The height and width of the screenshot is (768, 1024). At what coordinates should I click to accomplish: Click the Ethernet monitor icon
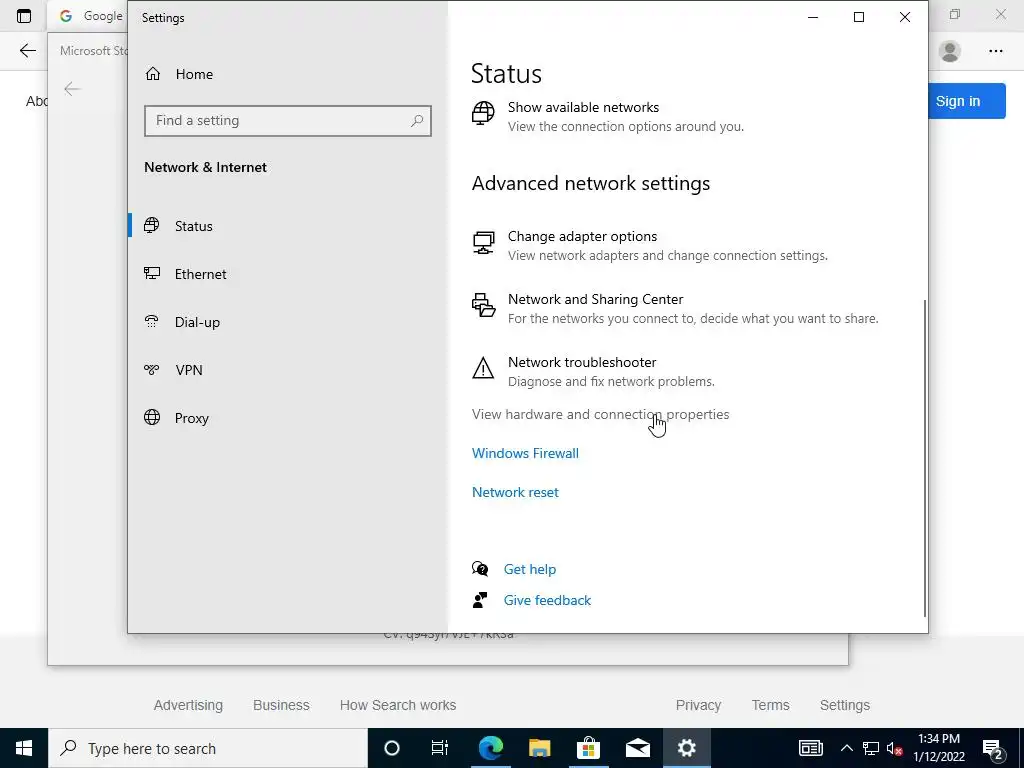[152, 274]
